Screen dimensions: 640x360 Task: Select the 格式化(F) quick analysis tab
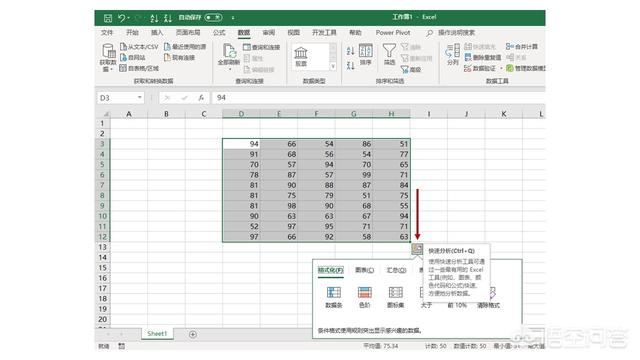click(331, 270)
